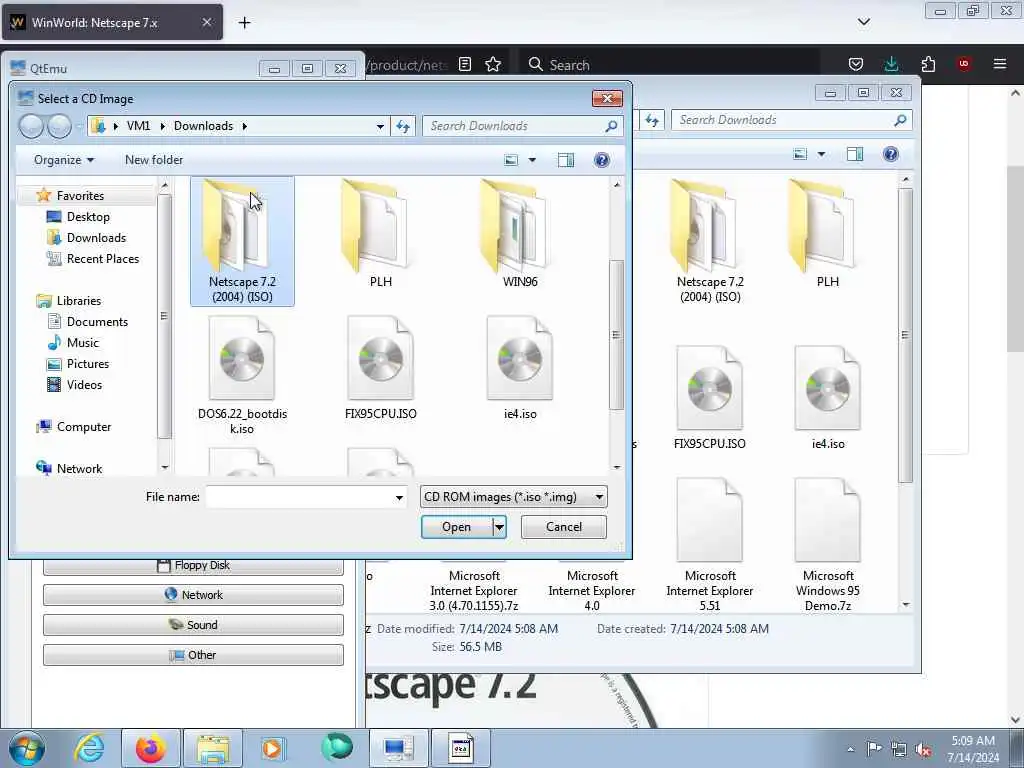Open Windows Explorer from taskbar
This screenshot has width=1024, height=768.
(x=213, y=748)
